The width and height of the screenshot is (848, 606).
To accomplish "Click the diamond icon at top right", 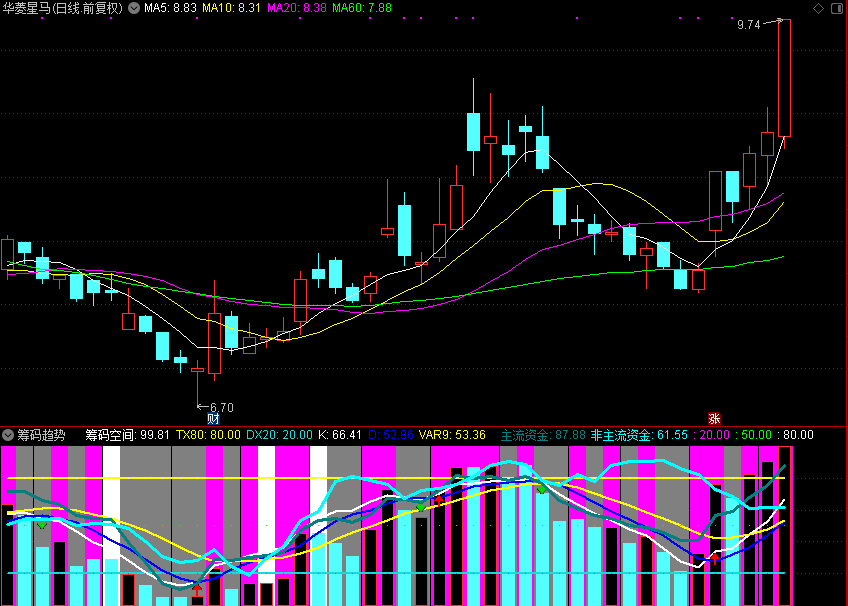I will 818,8.
